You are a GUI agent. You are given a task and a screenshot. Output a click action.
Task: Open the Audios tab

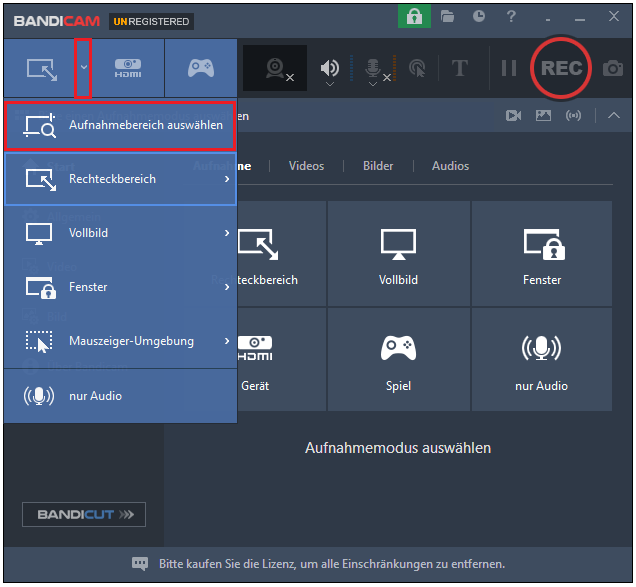450,166
